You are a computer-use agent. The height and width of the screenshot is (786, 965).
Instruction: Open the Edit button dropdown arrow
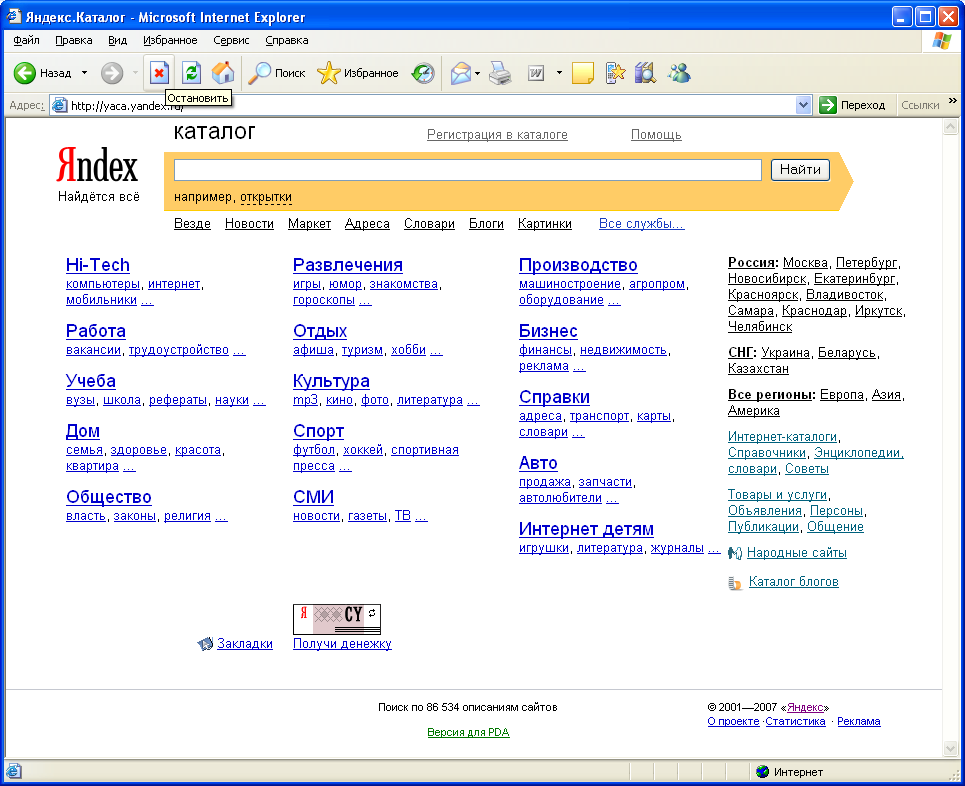click(x=559, y=73)
